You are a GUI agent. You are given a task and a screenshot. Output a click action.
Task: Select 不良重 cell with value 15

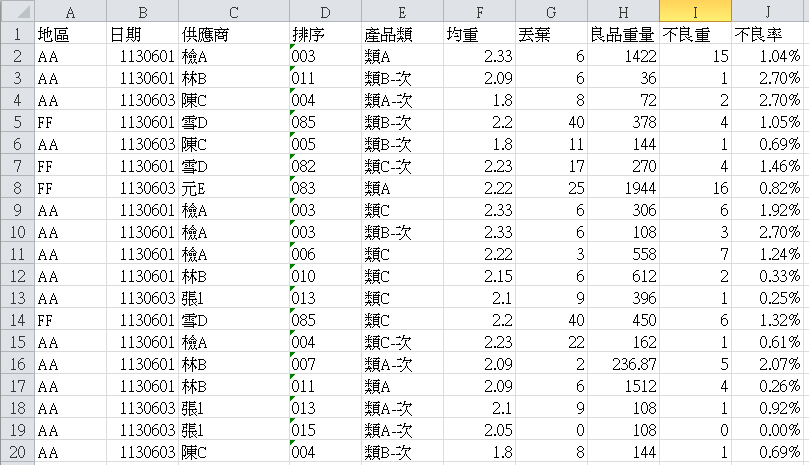click(695, 56)
